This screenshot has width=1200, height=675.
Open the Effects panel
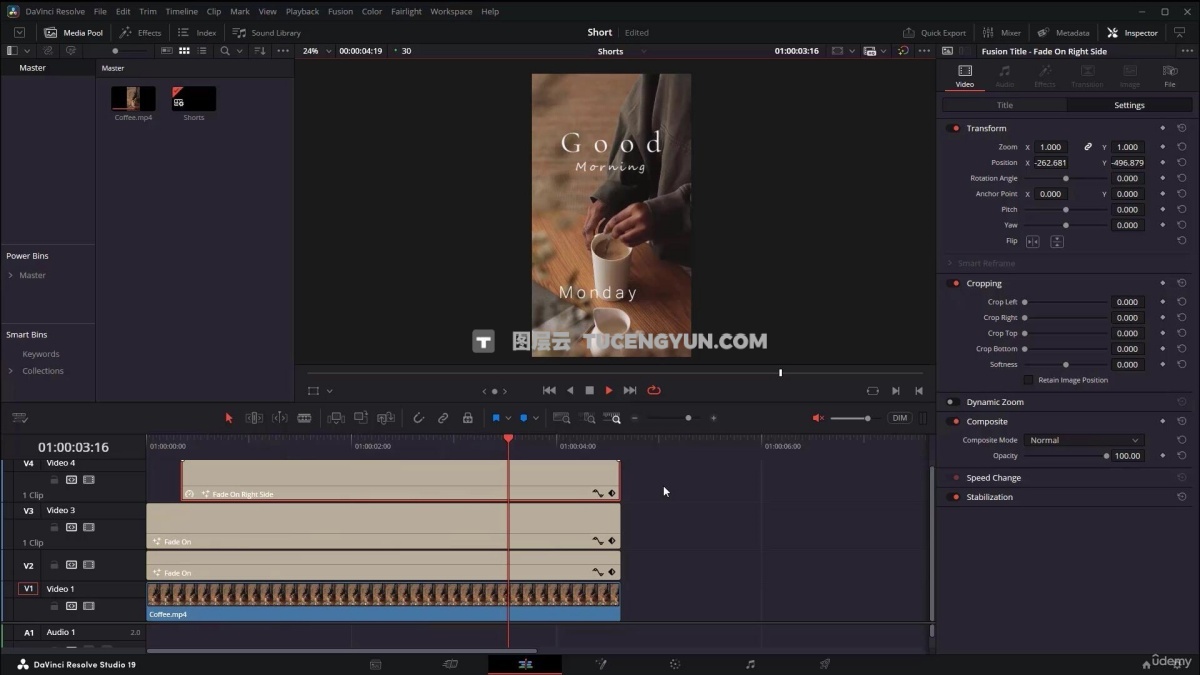pos(140,33)
